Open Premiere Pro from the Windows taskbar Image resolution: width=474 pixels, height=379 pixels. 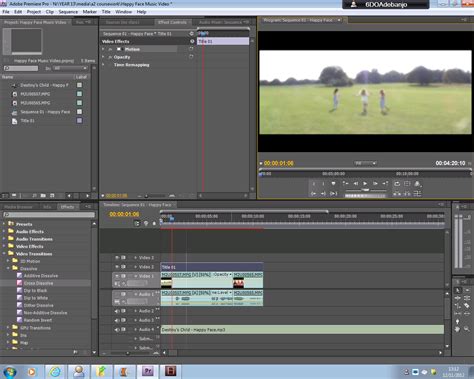click(x=147, y=371)
